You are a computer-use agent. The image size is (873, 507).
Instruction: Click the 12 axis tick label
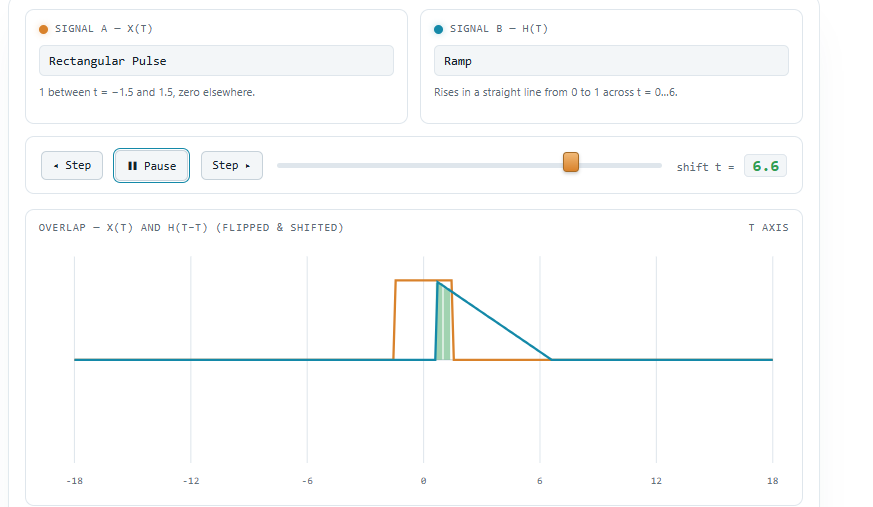[656, 481]
